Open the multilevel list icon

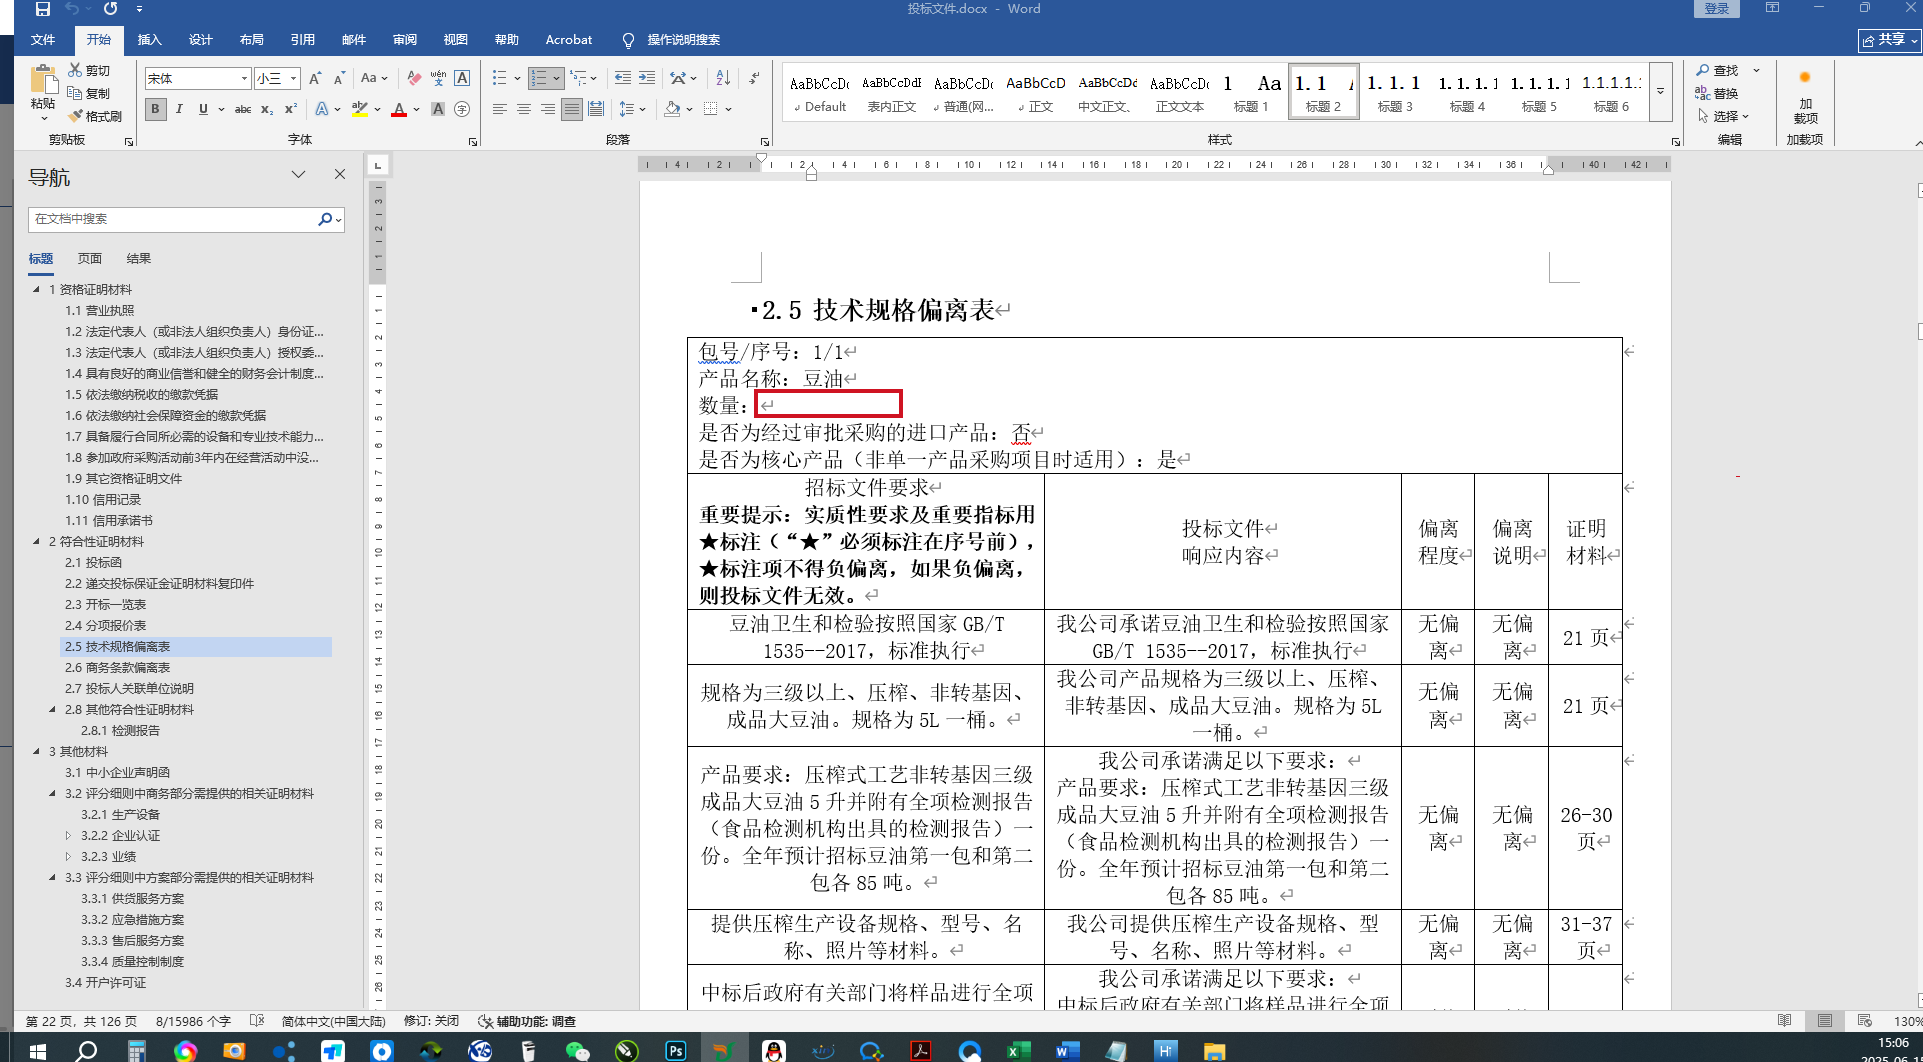578,78
